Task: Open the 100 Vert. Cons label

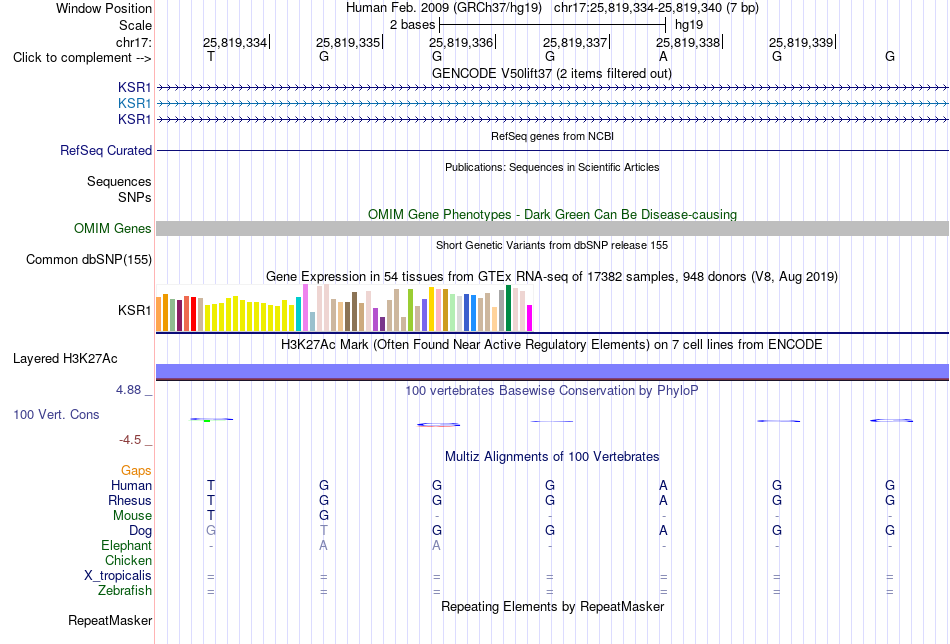Action: (56, 414)
